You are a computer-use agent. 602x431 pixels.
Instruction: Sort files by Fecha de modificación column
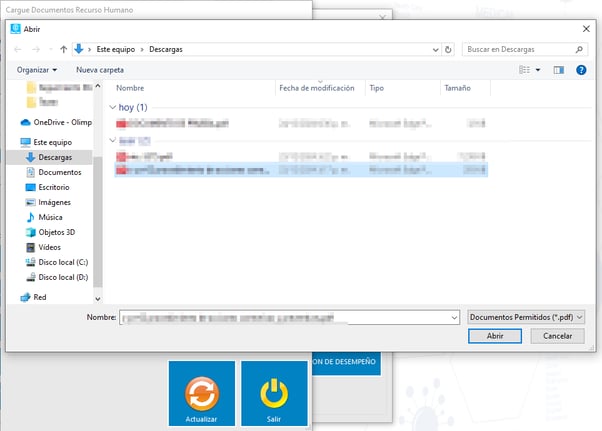click(317, 88)
